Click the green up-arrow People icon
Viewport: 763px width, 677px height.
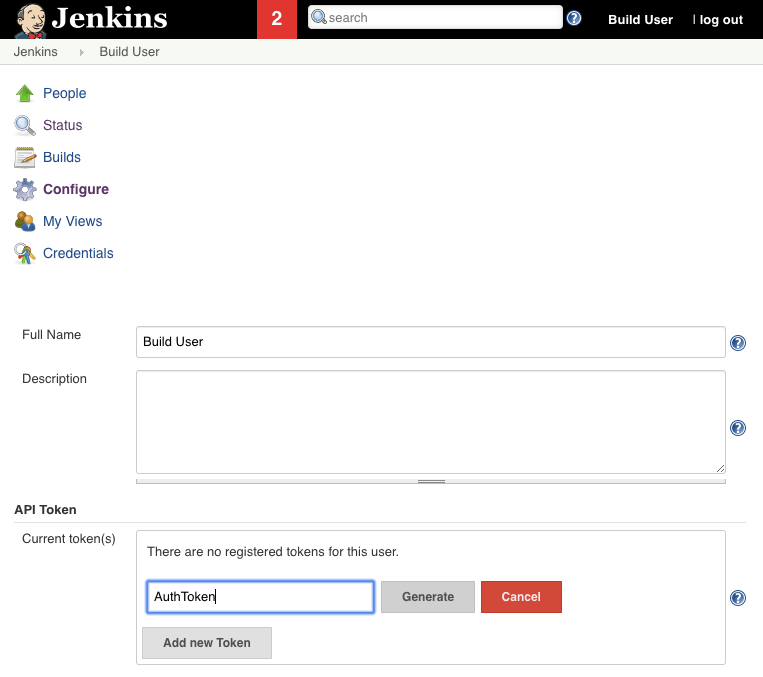[x=24, y=93]
